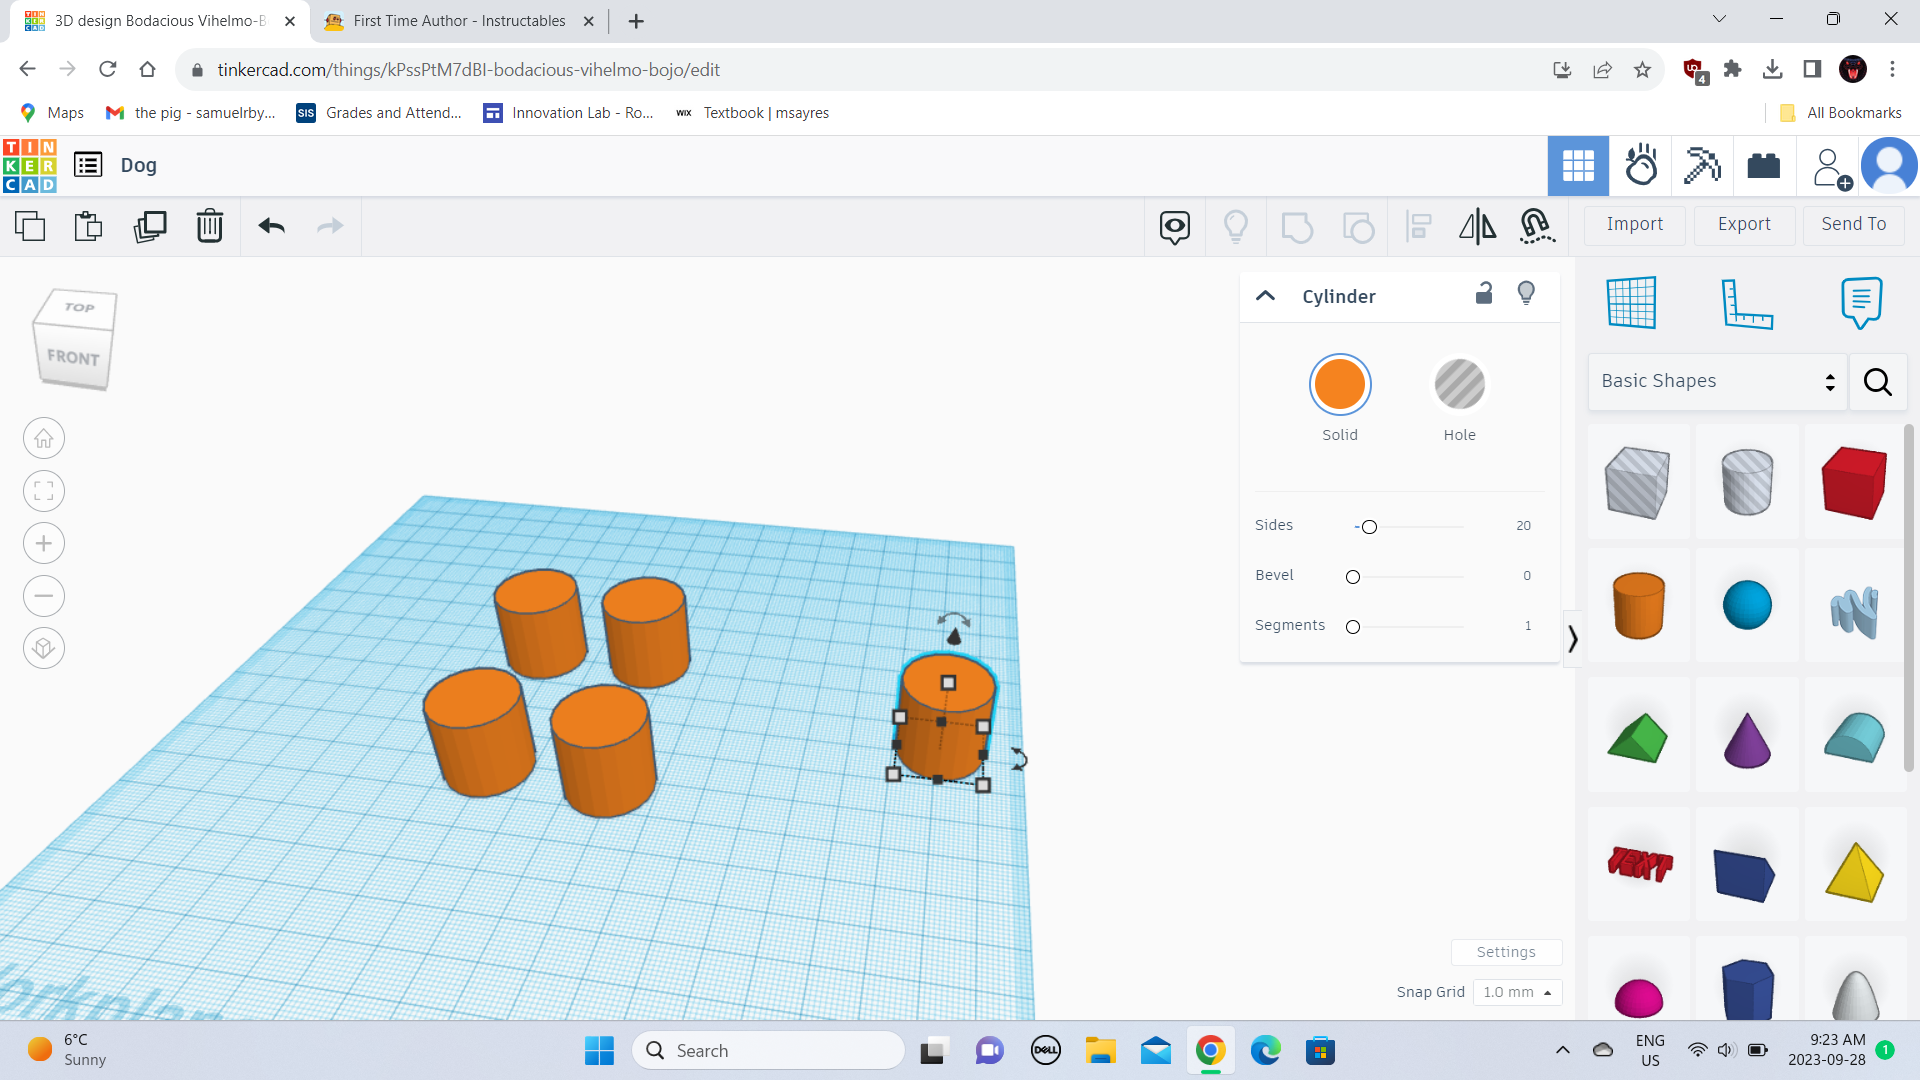Switch to First Time Author Instructables tab
This screenshot has width=1920, height=1080.
459,21
